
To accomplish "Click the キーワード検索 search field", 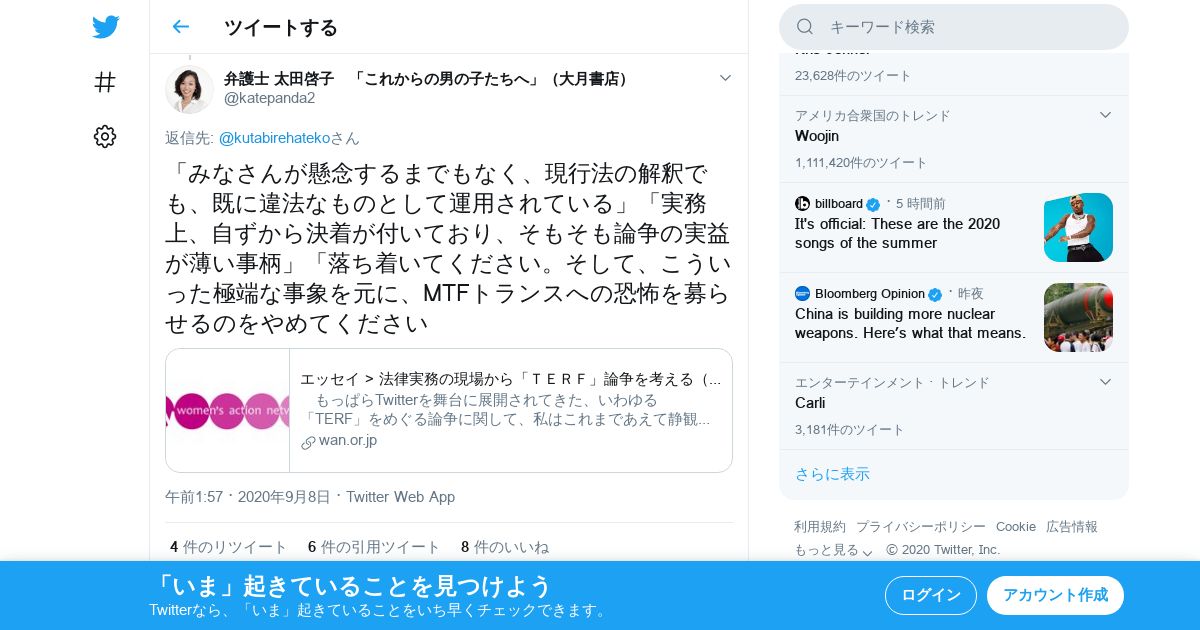I will [954, 27].
